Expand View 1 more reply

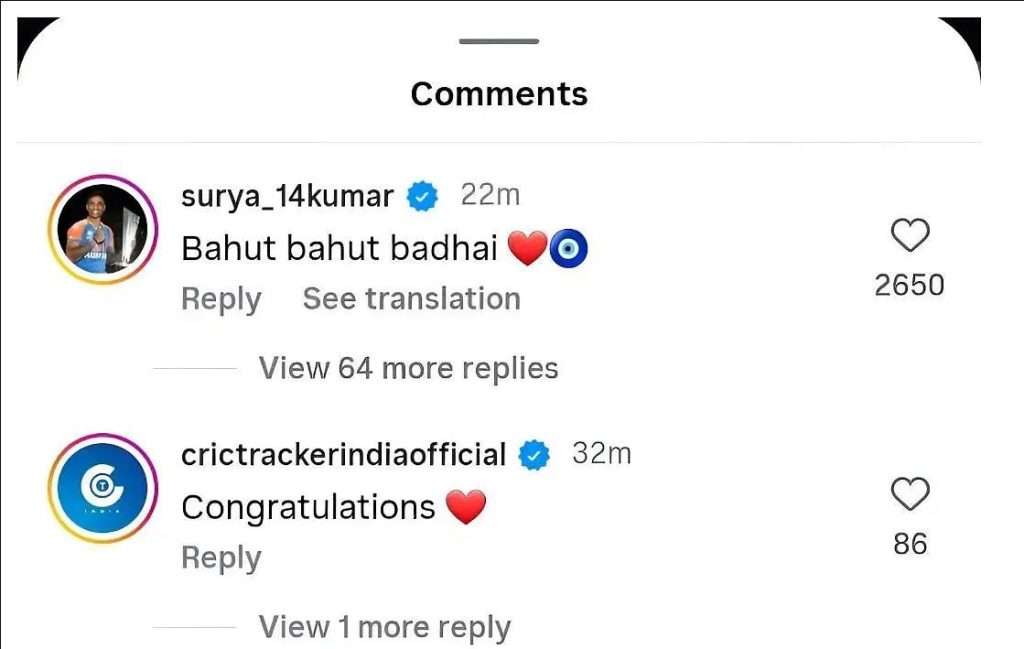pyautogui.click(x=385, y=627)
